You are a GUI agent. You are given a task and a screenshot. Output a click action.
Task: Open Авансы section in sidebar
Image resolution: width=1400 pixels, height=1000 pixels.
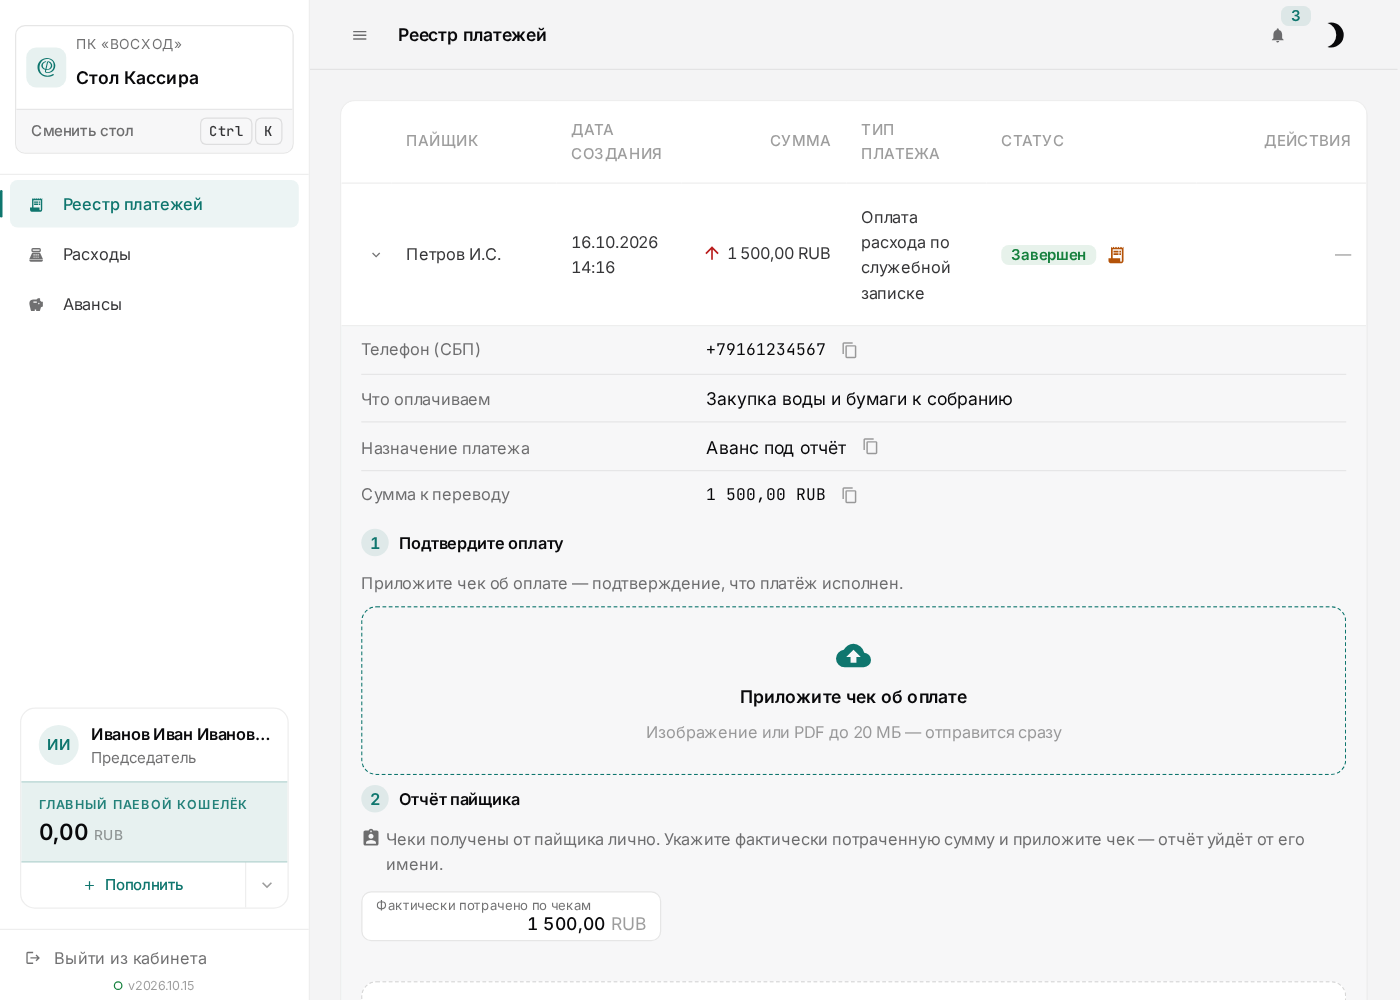[x=154, y=304]
